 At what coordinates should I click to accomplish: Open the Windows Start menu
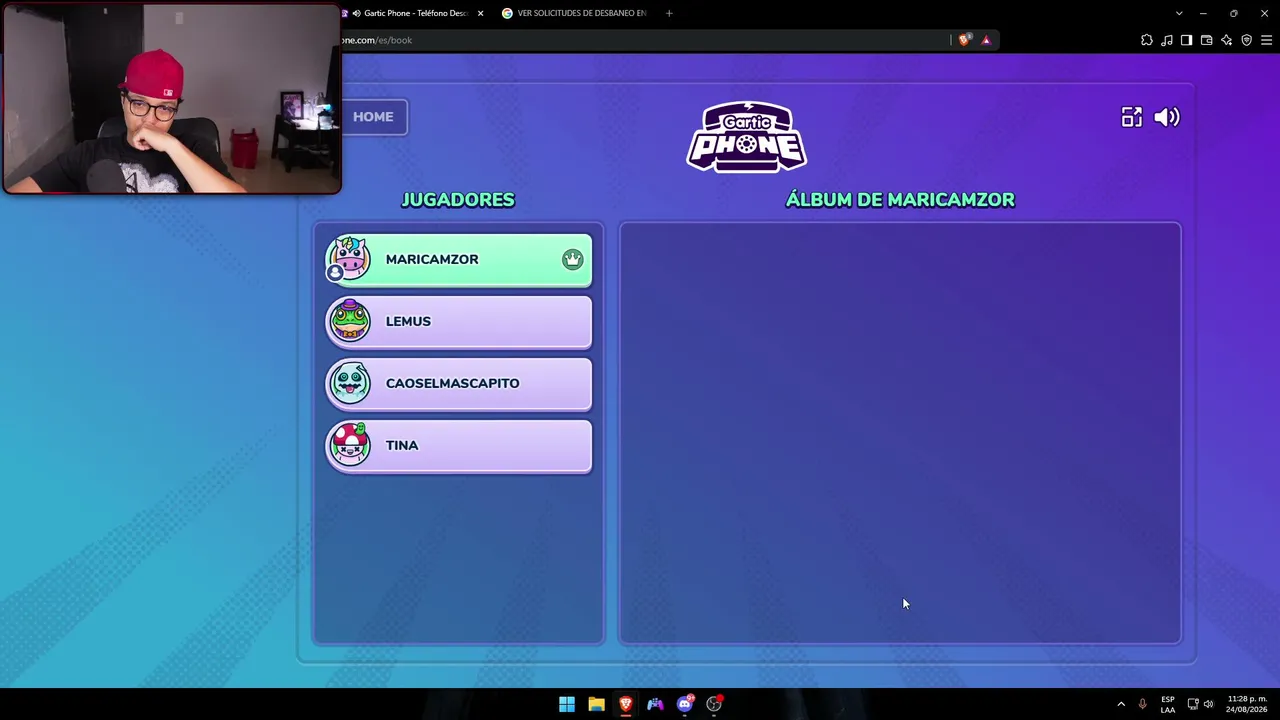[567, 704]
